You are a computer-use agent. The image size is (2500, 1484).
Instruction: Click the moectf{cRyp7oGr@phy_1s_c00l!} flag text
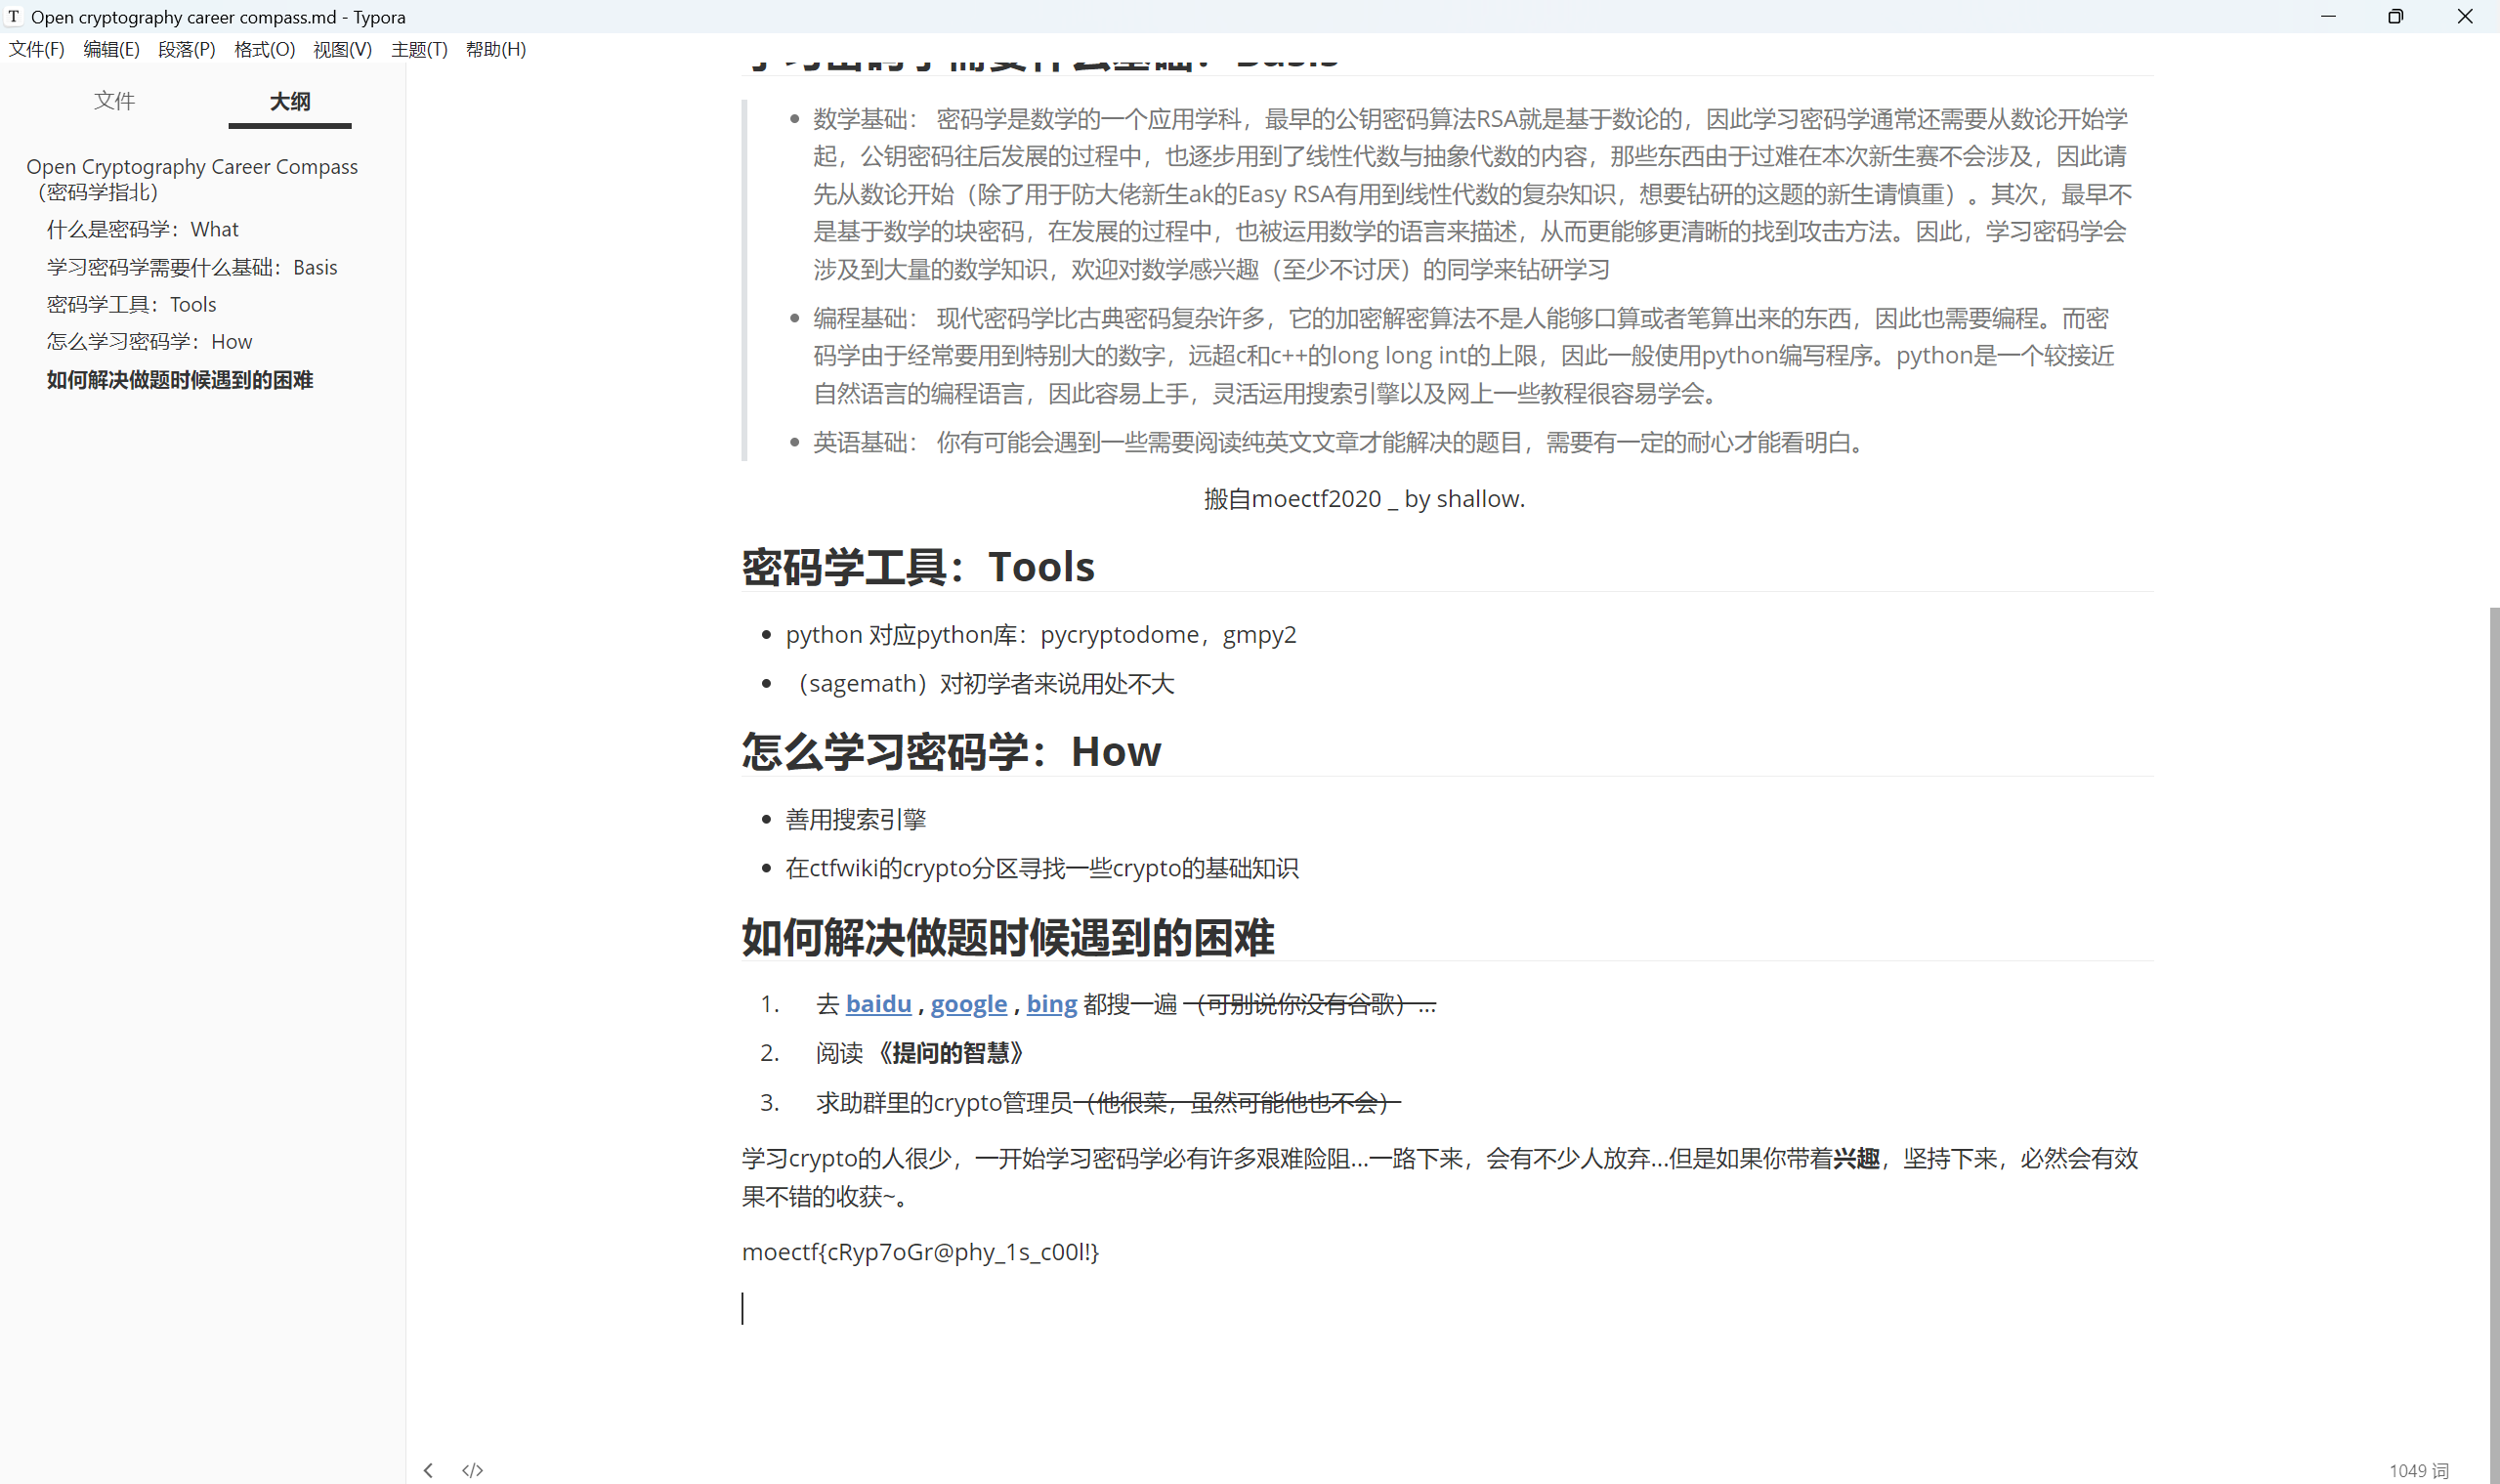[920, 1251]
